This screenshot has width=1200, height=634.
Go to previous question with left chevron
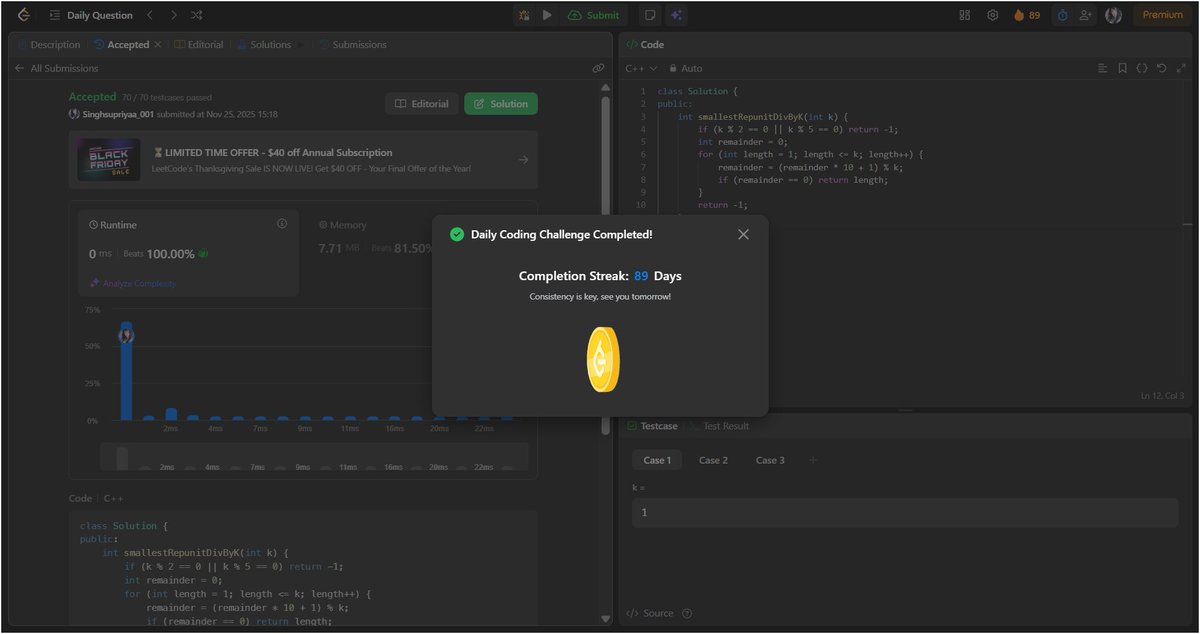pyautogui.click(x=148, y=14)
